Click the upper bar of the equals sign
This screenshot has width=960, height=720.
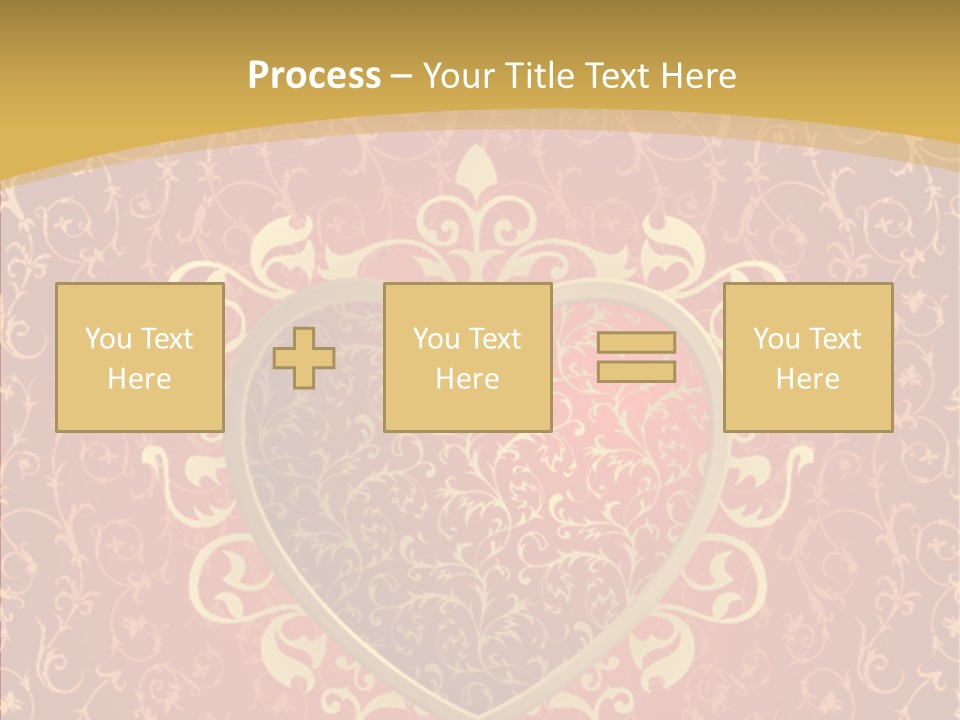(x=636, y=343)
